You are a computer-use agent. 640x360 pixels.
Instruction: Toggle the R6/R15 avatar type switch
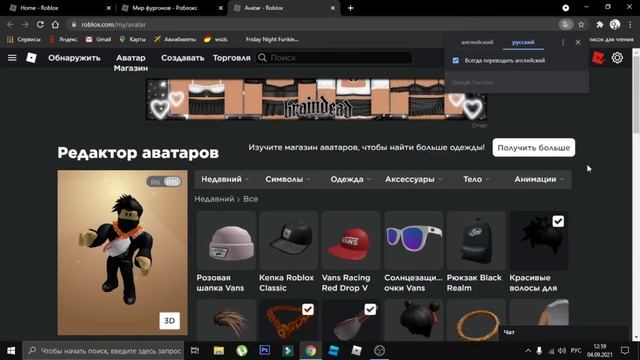click(x=164, y=182)
